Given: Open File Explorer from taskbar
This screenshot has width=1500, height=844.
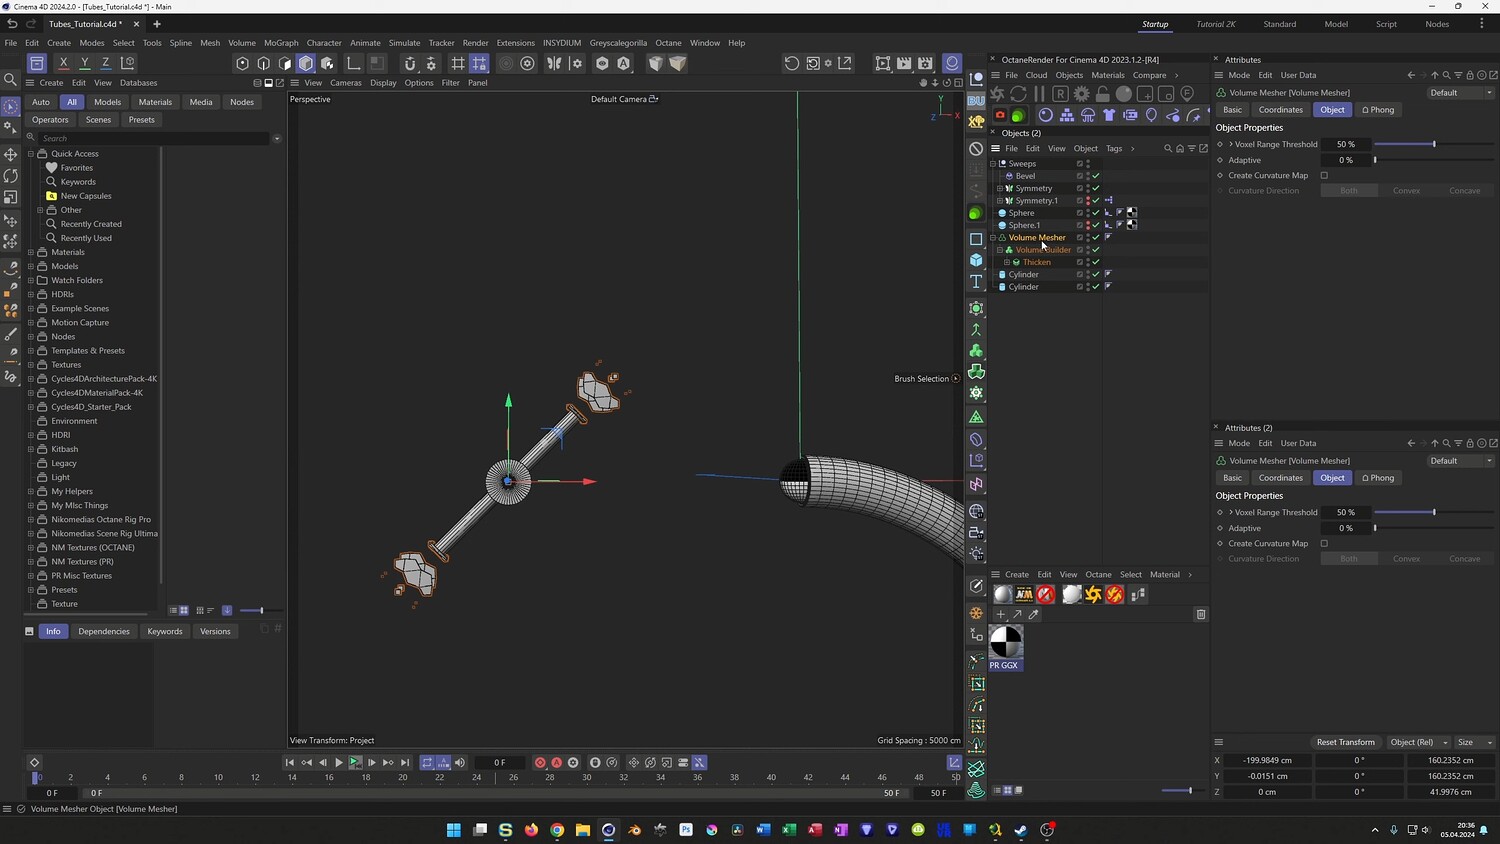Looking at the screenshot, I should [582, 830].
